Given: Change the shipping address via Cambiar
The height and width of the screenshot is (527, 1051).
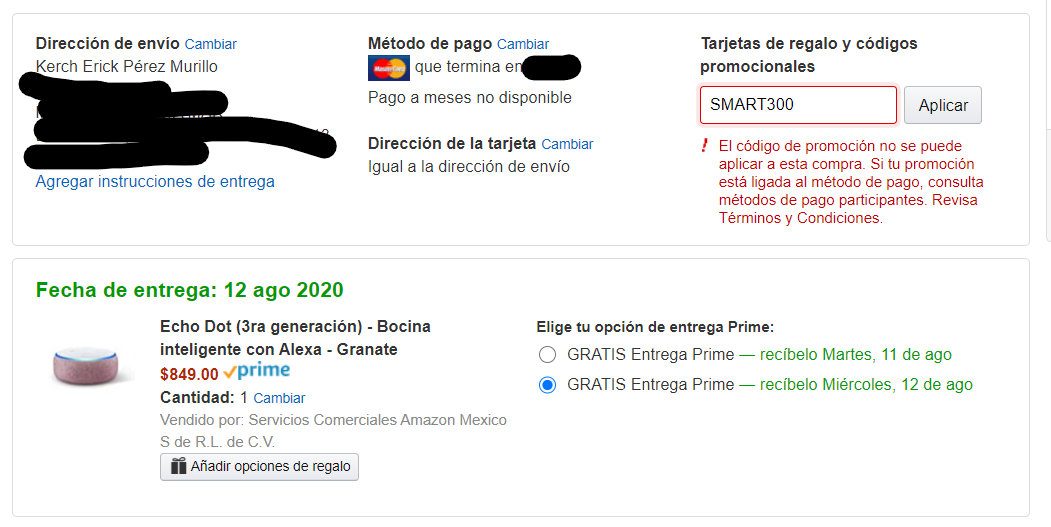Looking at the screenshot, I should tap(211, 44).
